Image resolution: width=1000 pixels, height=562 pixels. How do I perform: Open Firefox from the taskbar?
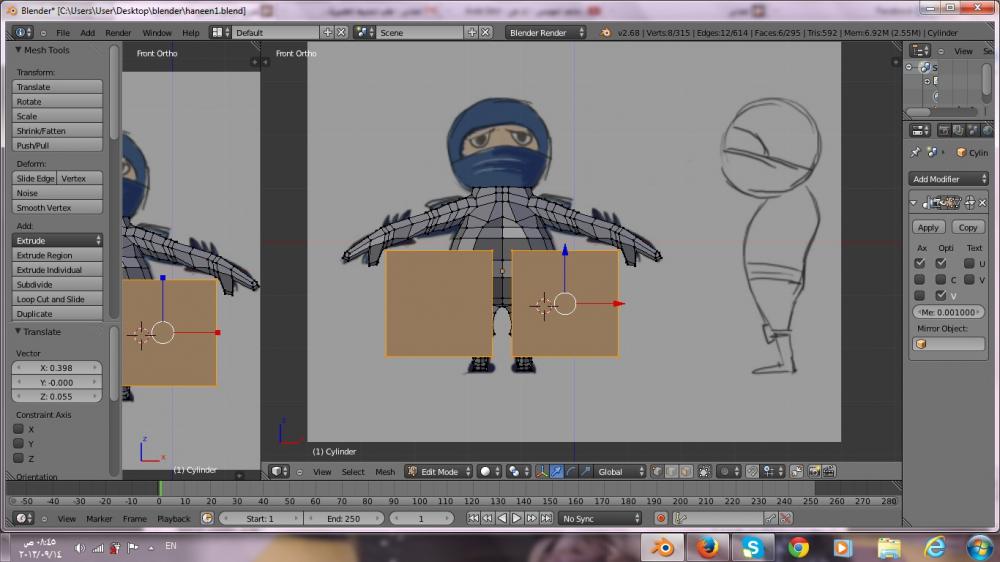(707, 547)
